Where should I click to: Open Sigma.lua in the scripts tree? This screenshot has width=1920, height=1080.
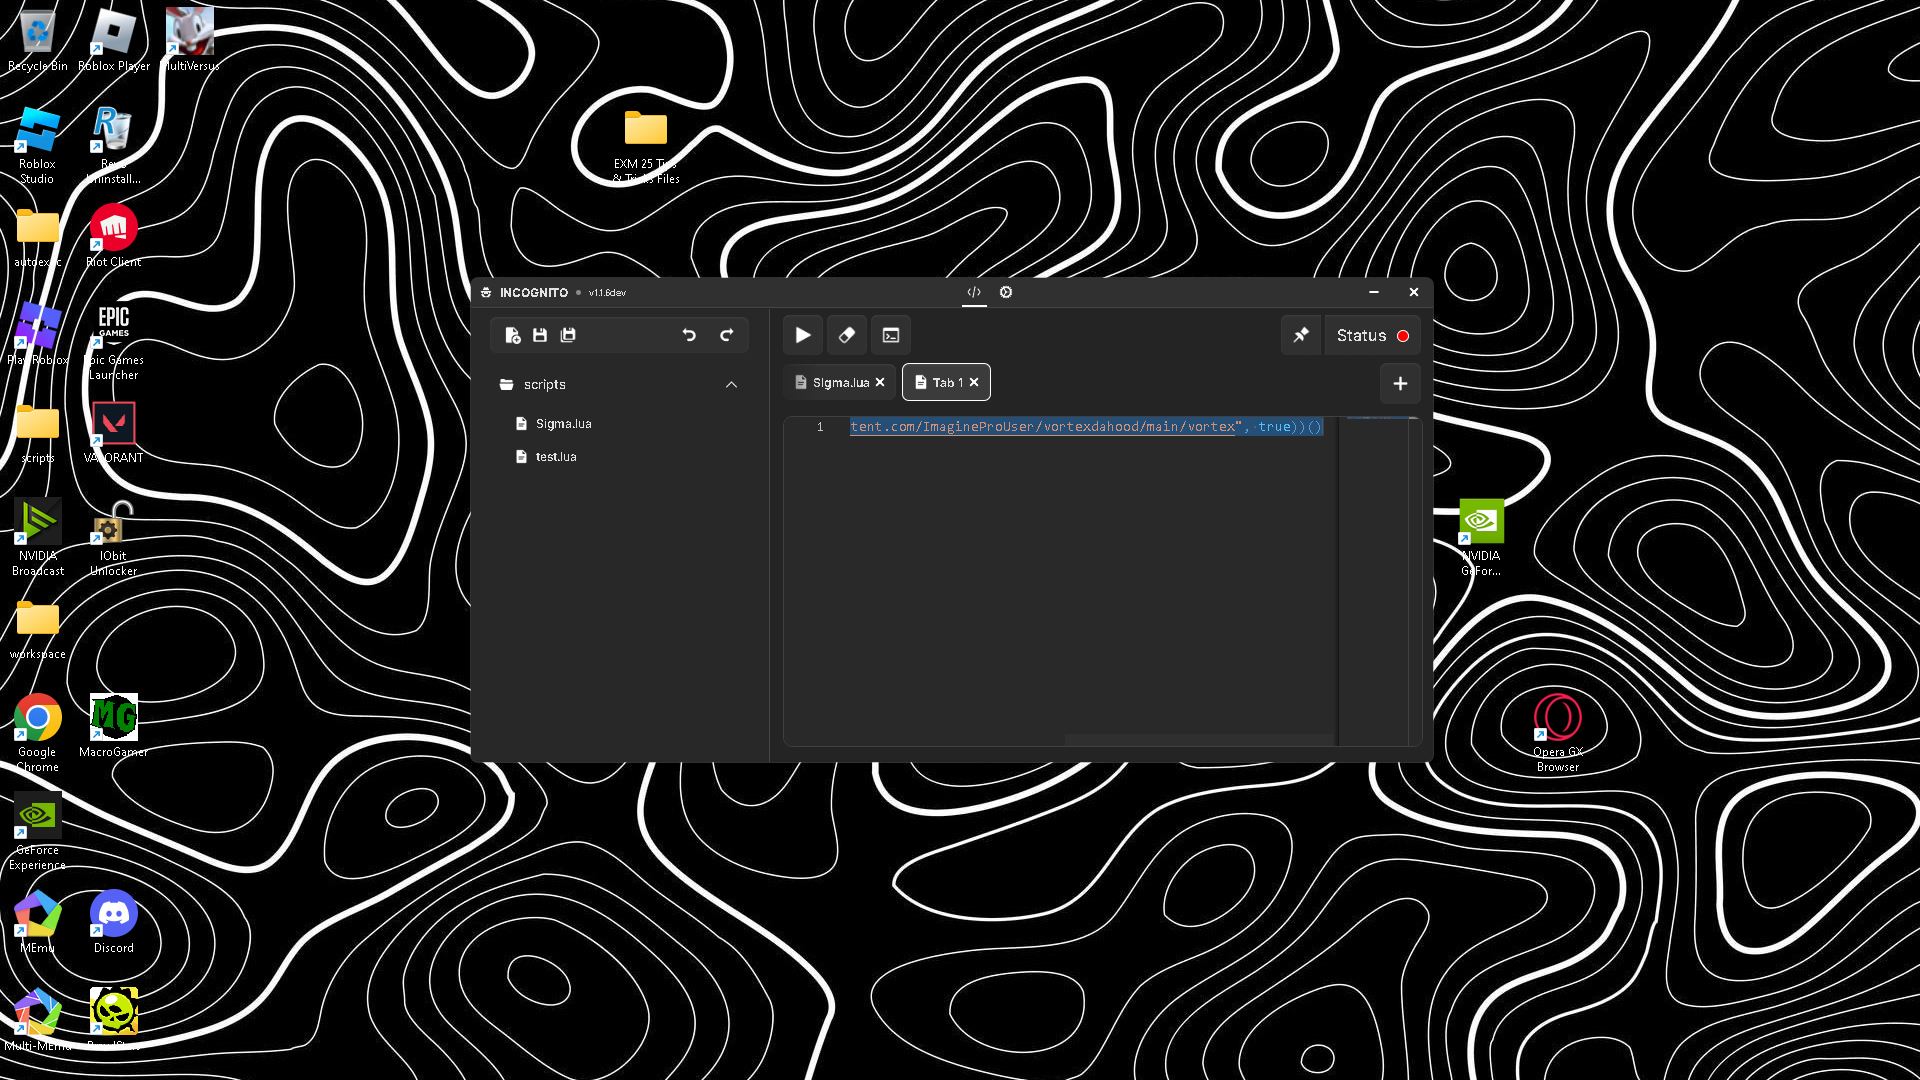(x=563, y=424)
